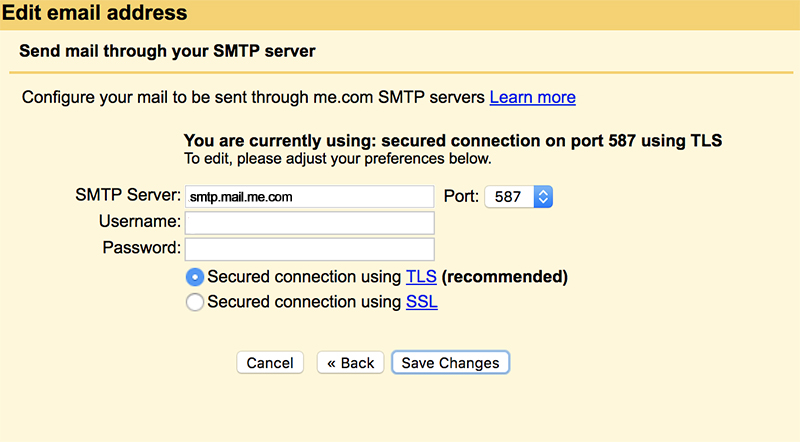Focus the Password input field
This screenshot has width=800, height=442.
click(310, 250)
